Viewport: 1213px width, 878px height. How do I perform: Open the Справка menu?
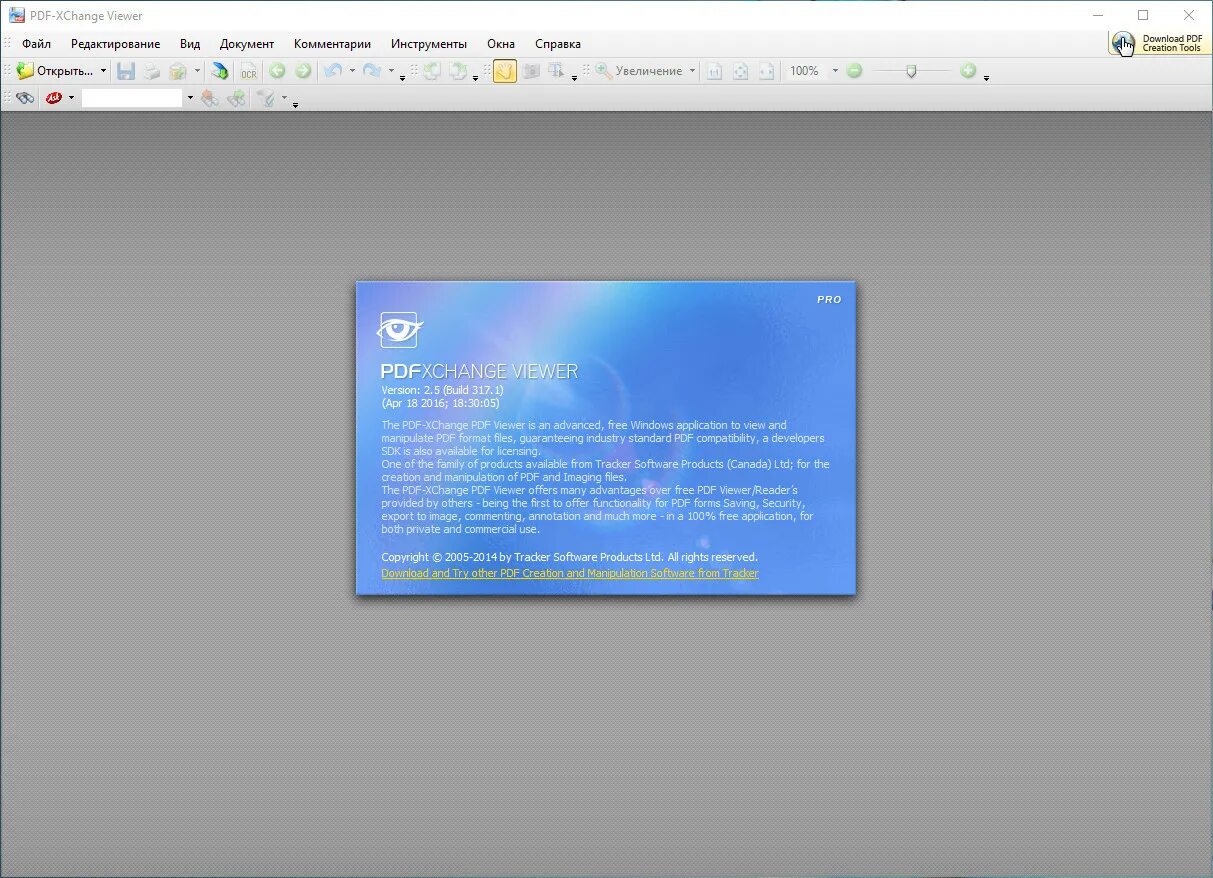(x=558, y=44)
